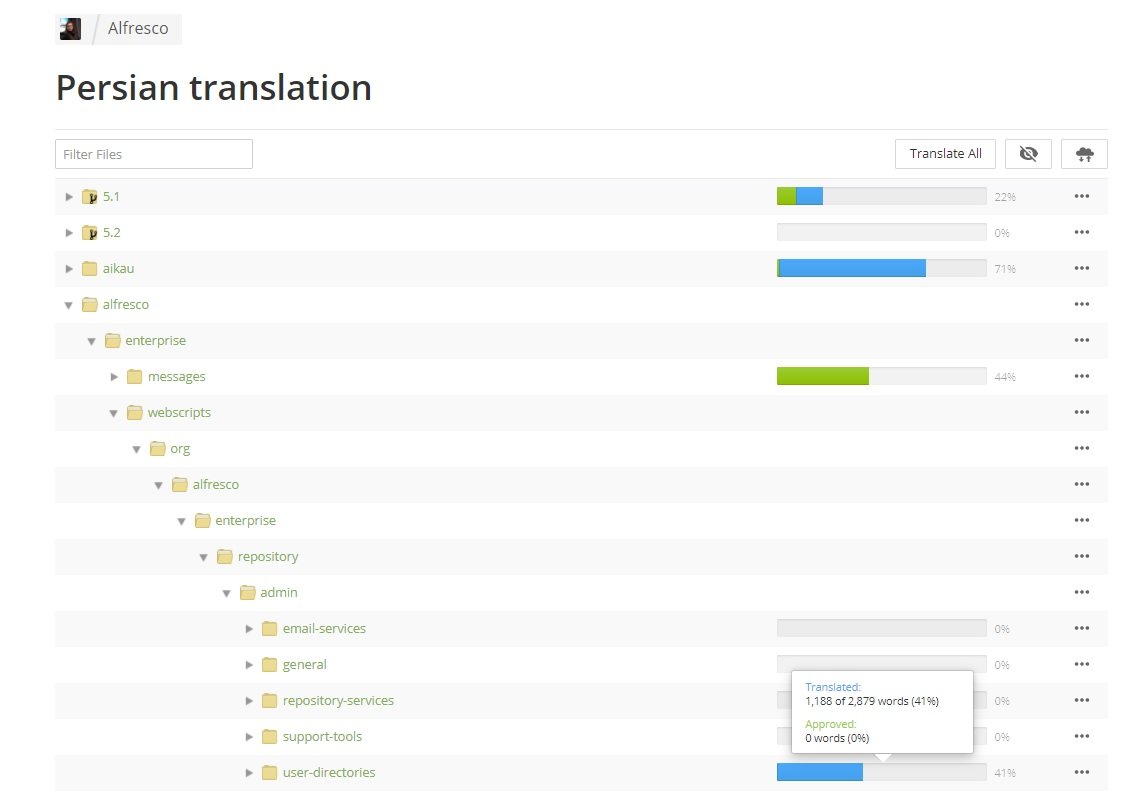Click the email-services folder name

[x=324, y=628]
